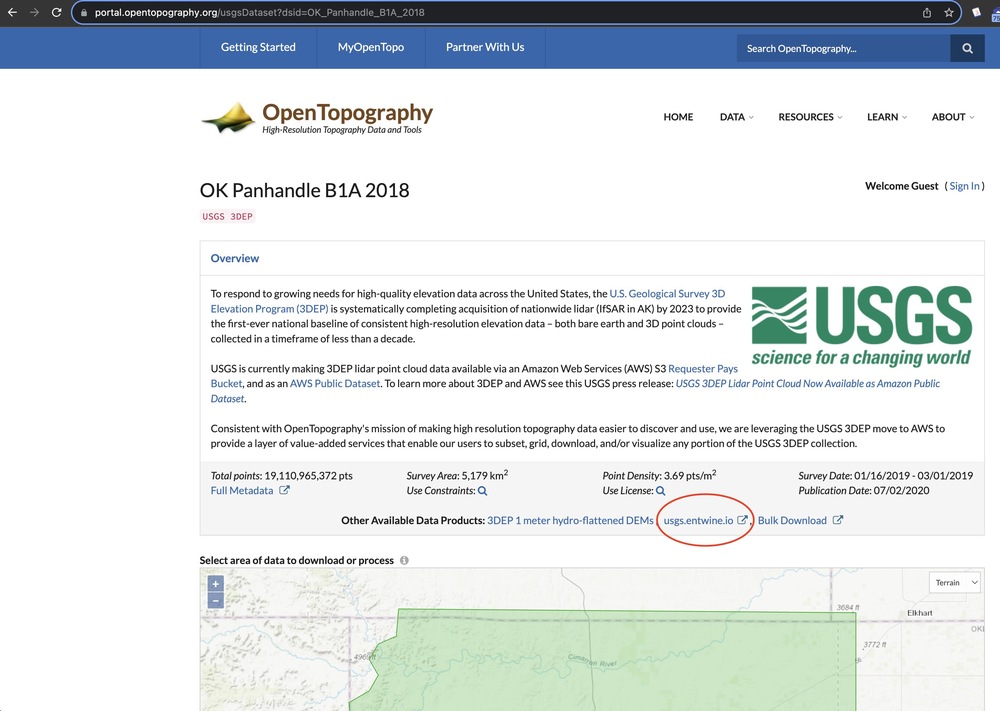The width and height of the screenshot is (1000, 711).
Task: Click the Elkhart label on the map
Action: 920,613
